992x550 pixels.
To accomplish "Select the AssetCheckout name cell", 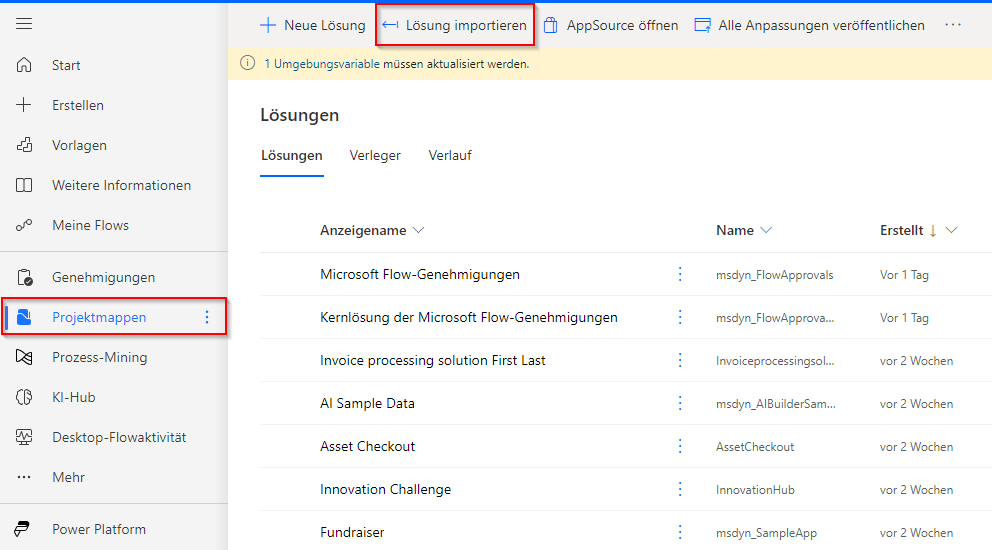I will click(x=755, y=447).
